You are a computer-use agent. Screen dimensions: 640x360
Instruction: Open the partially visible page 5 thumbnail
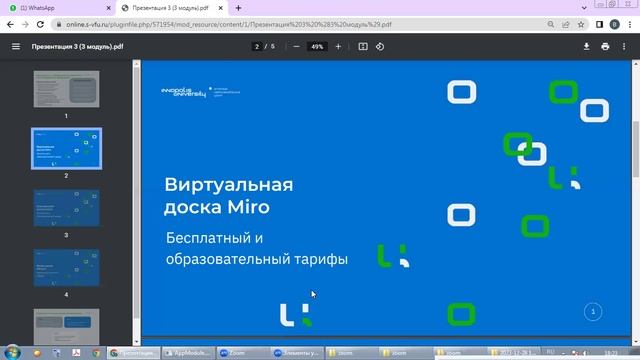coord(66,327)
